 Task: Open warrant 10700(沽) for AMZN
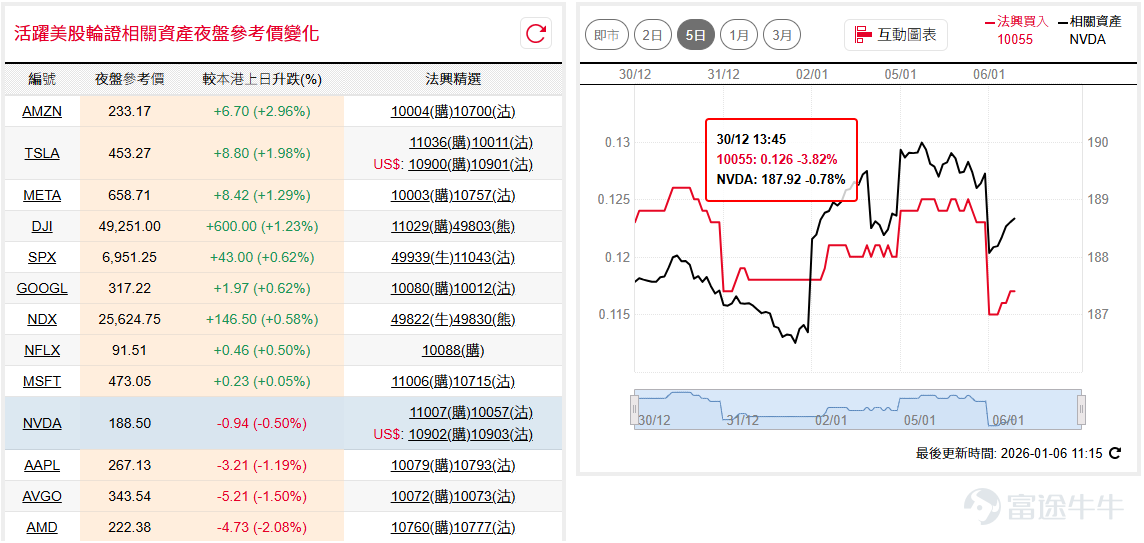[x=484, y=112]
